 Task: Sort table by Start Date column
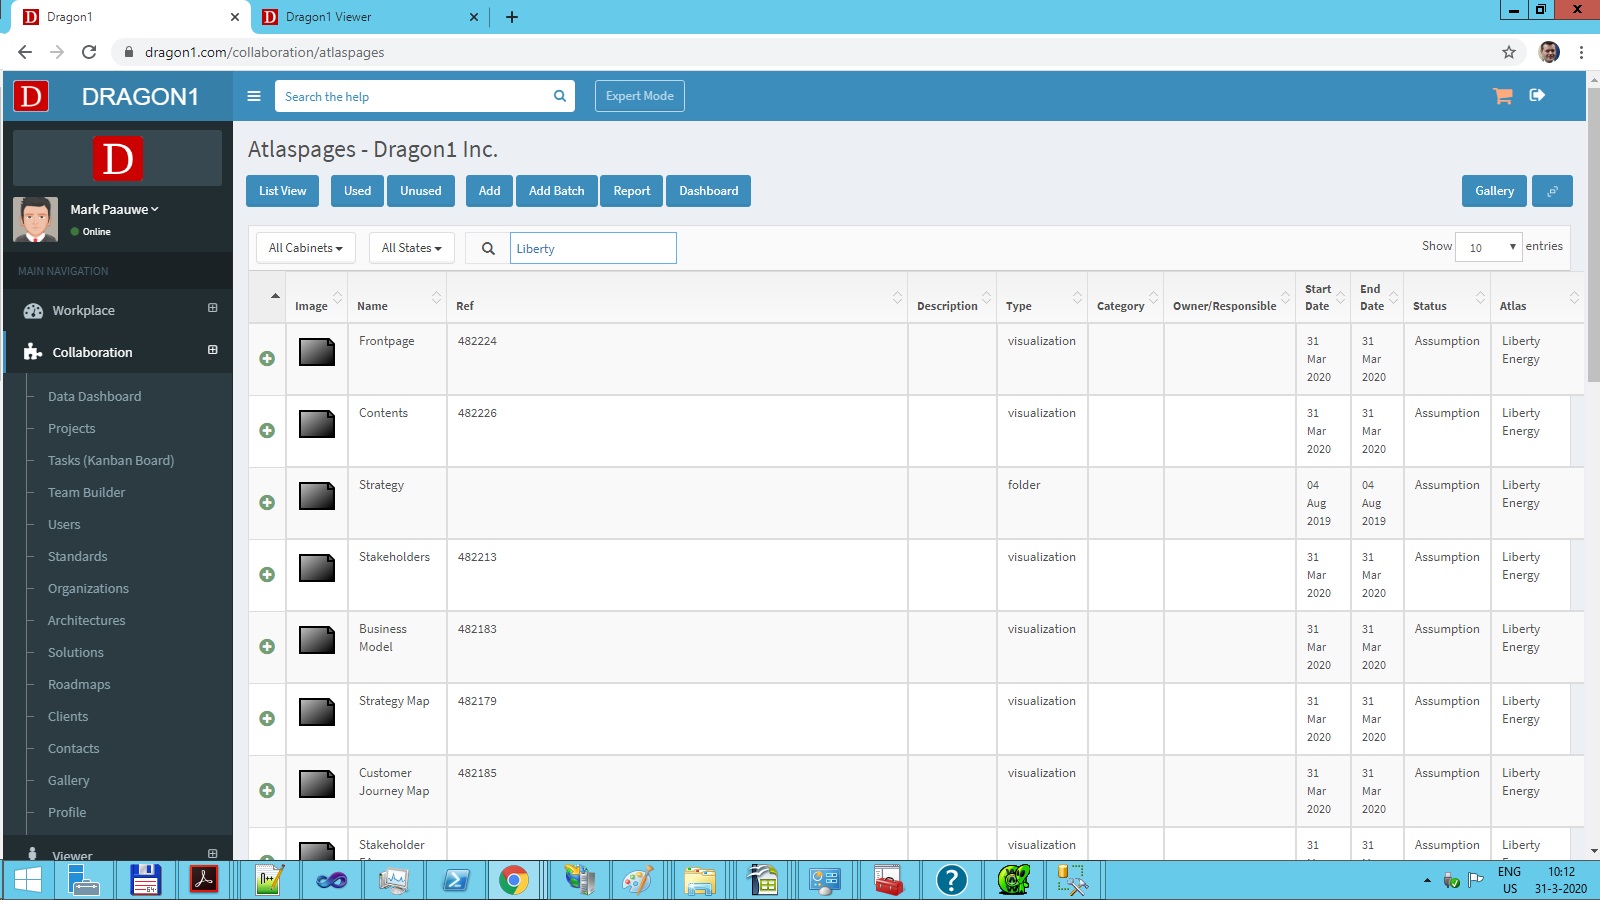(x=1322, y=298)
